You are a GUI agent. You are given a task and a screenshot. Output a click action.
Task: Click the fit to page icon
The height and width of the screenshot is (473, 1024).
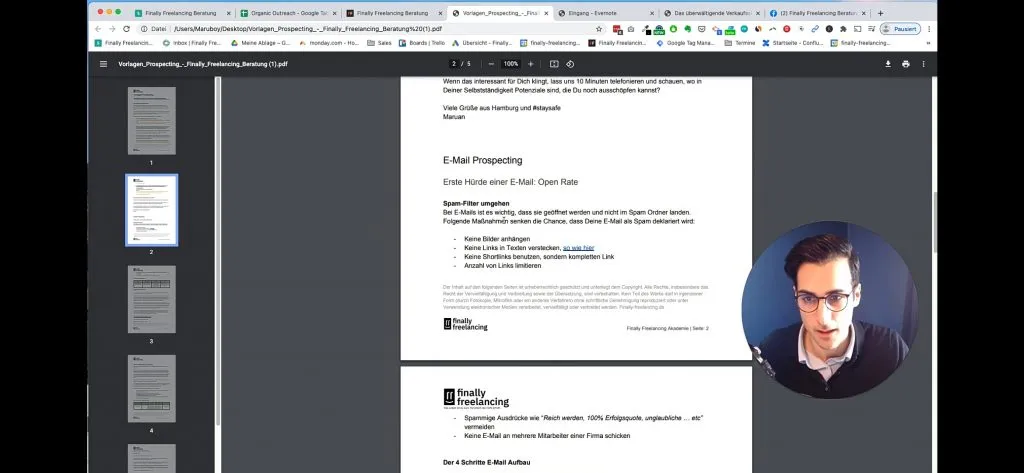(554, 64)
